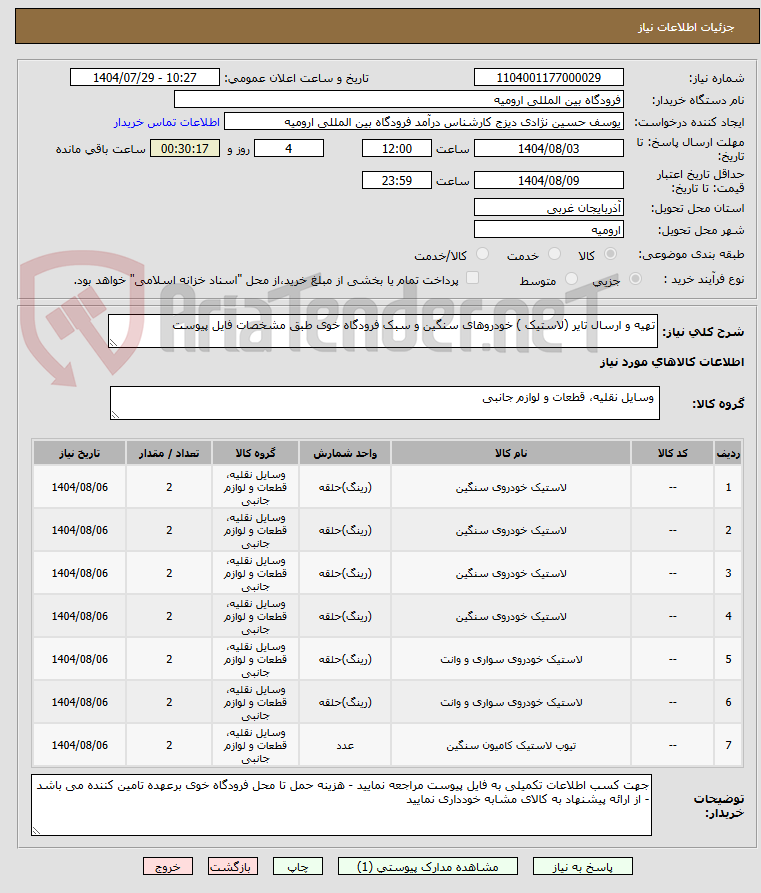Viewport: 761px width, 893px height.
Task: Click the نام کالا column header
Action: (511, 453)
